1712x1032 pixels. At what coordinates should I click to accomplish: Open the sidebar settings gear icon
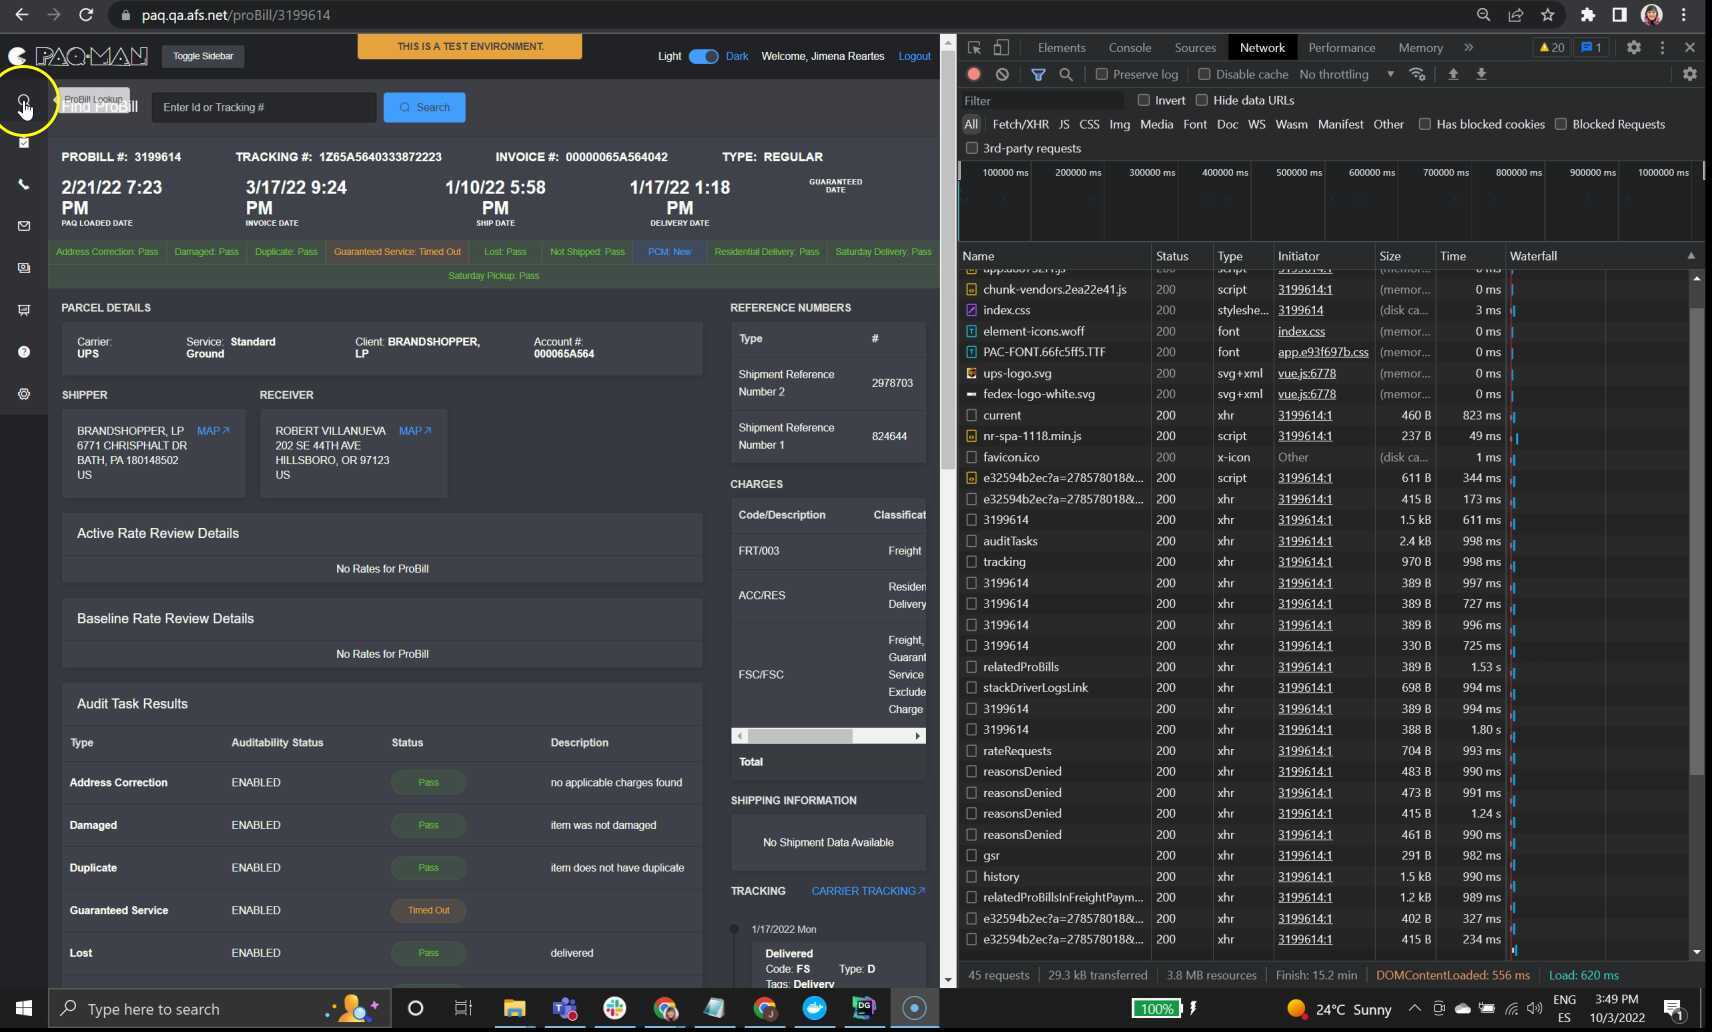tap(23, 394)
